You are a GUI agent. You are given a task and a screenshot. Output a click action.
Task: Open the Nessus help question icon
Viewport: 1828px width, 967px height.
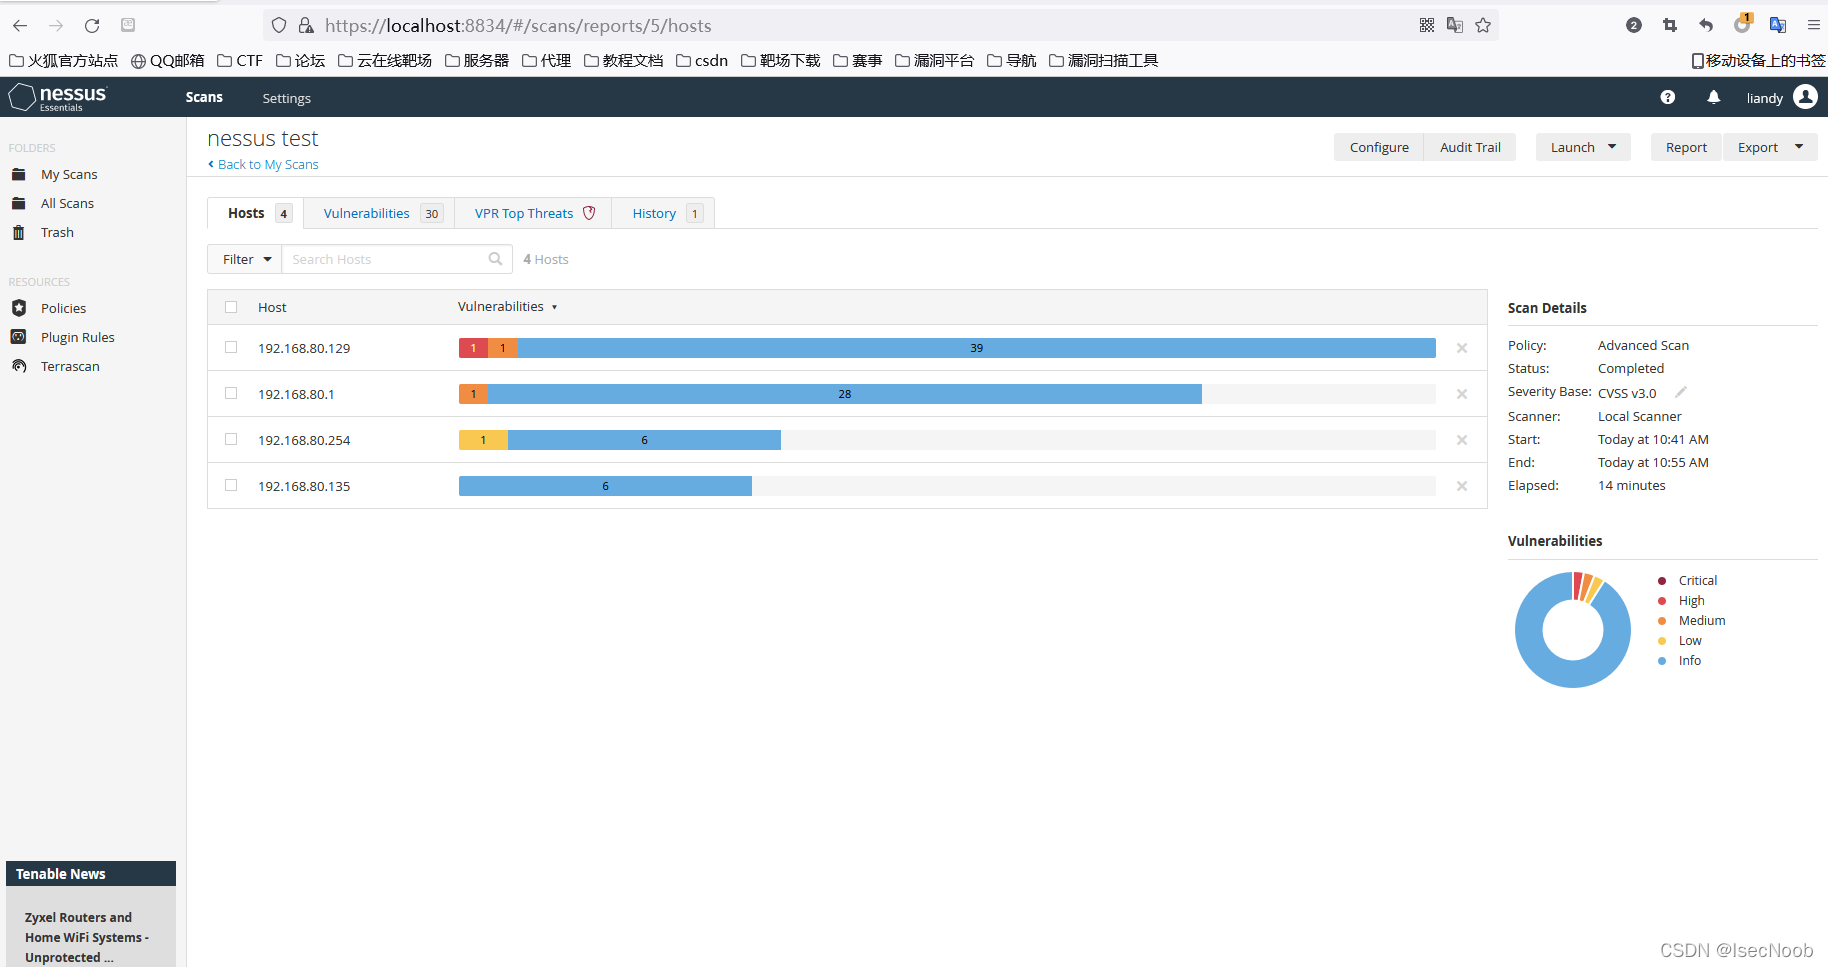[1667, 97]
